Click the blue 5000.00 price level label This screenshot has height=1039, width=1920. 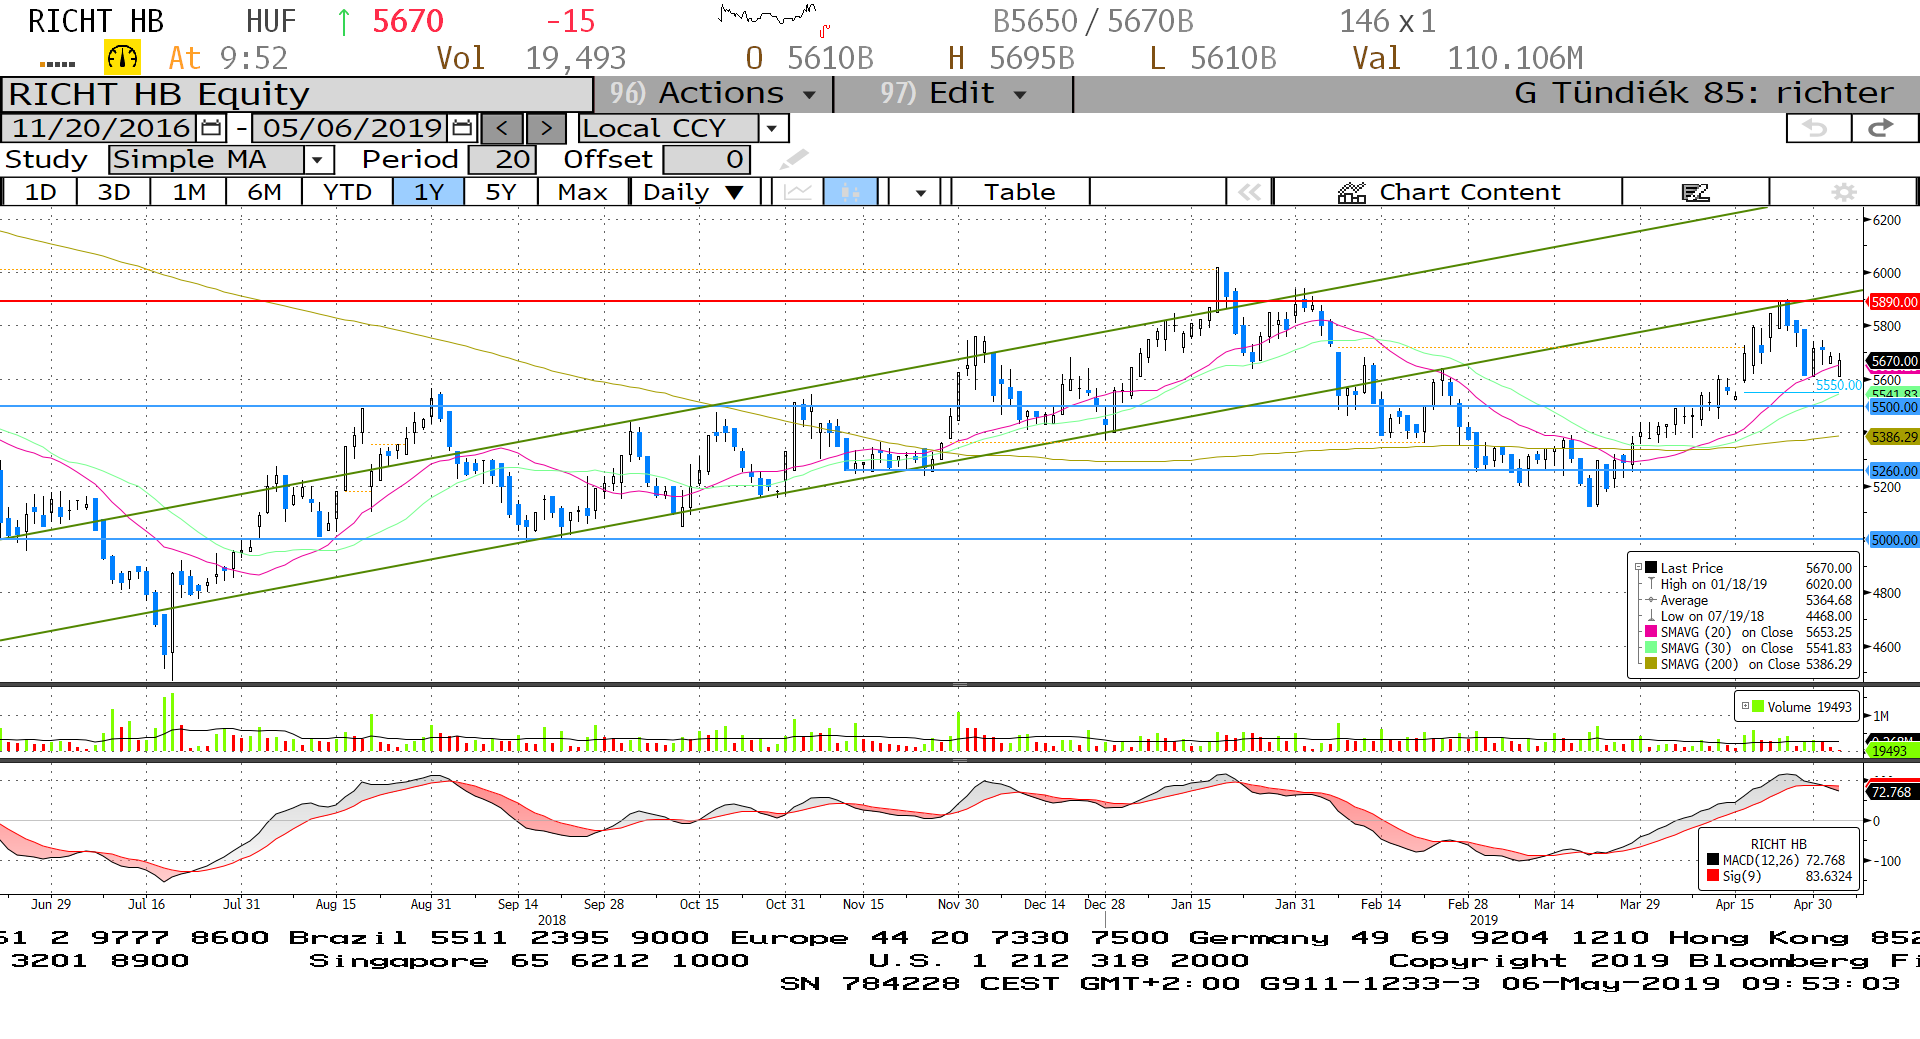click(x=1894, y=540)
